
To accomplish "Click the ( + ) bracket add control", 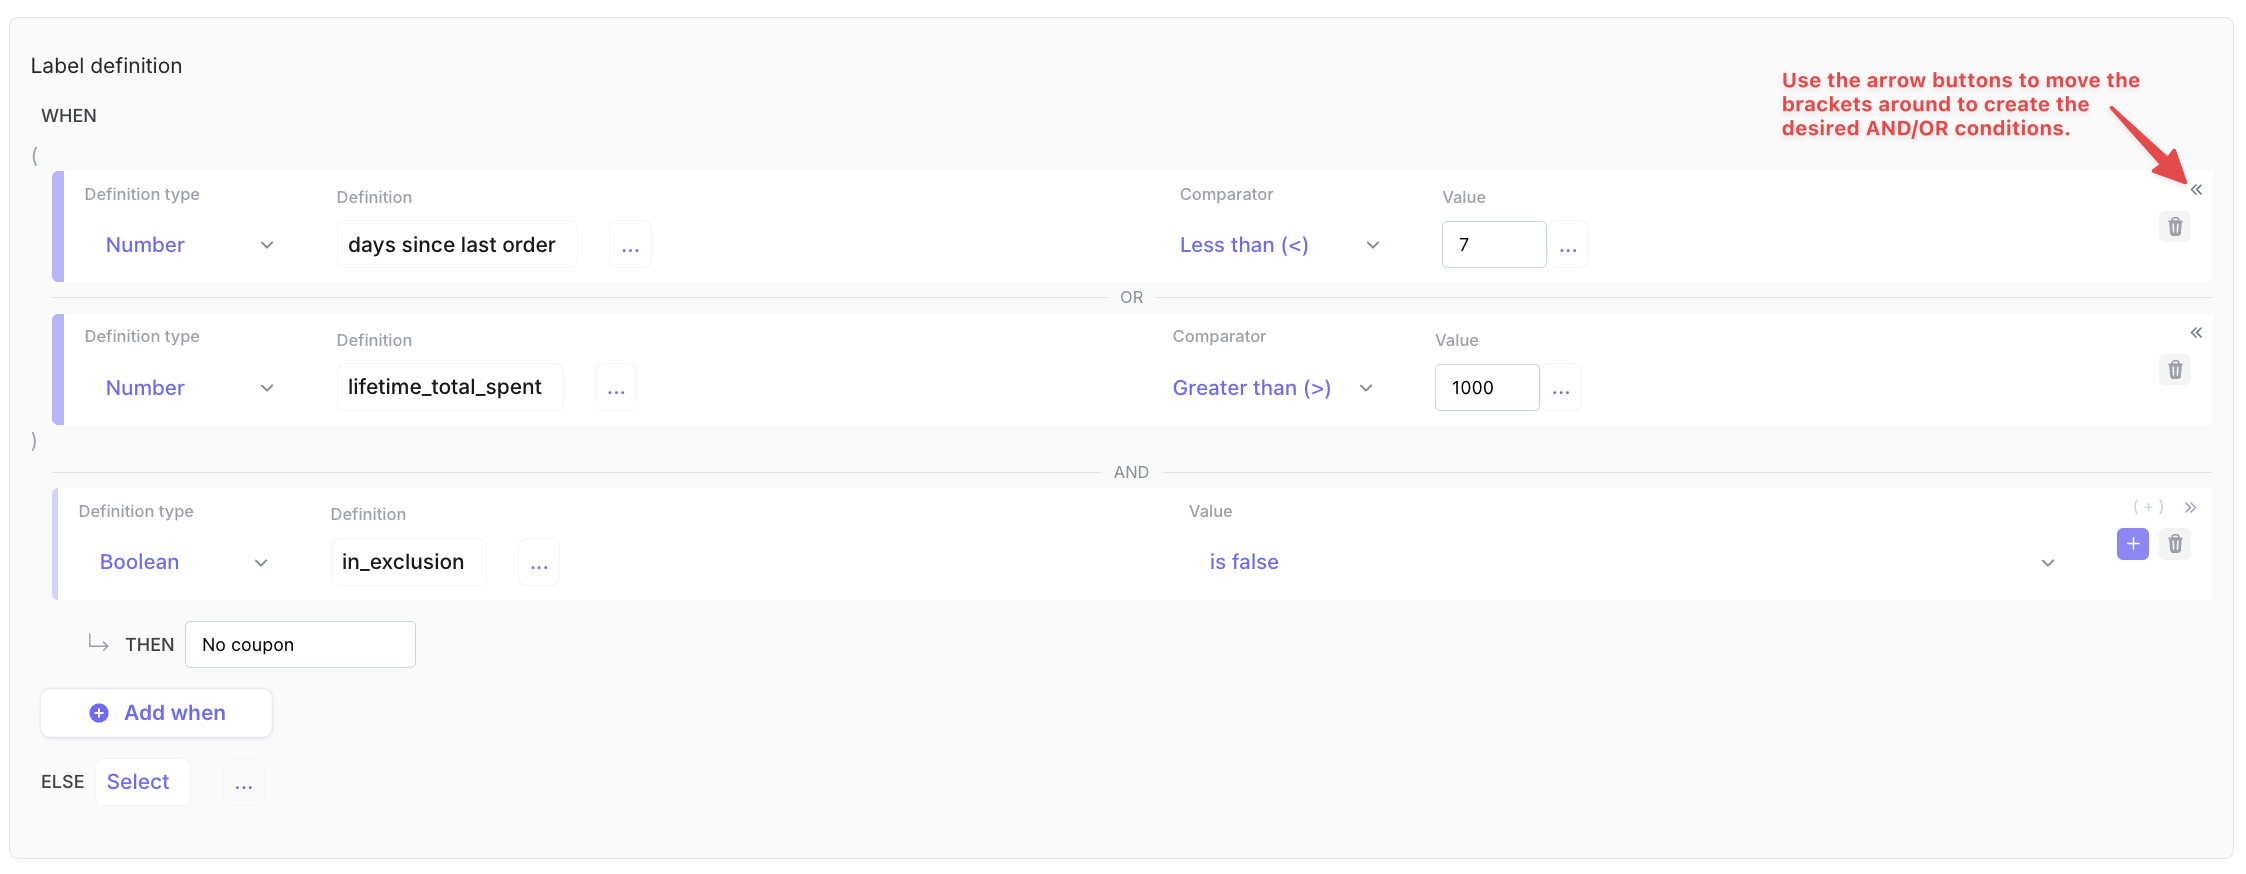I will tap(2148, 507).
